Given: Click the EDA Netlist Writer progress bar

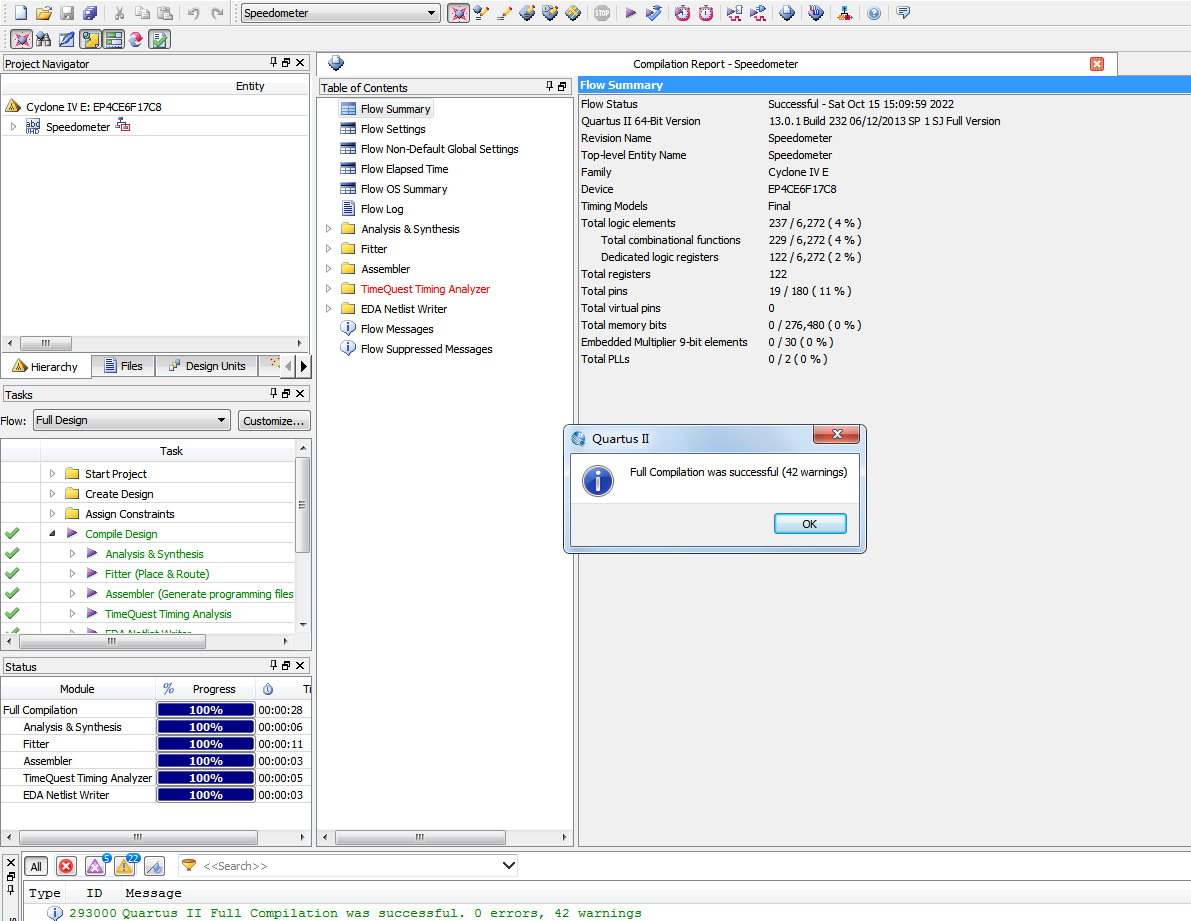Looking at the screenshot, I should [x=205, y=794].
